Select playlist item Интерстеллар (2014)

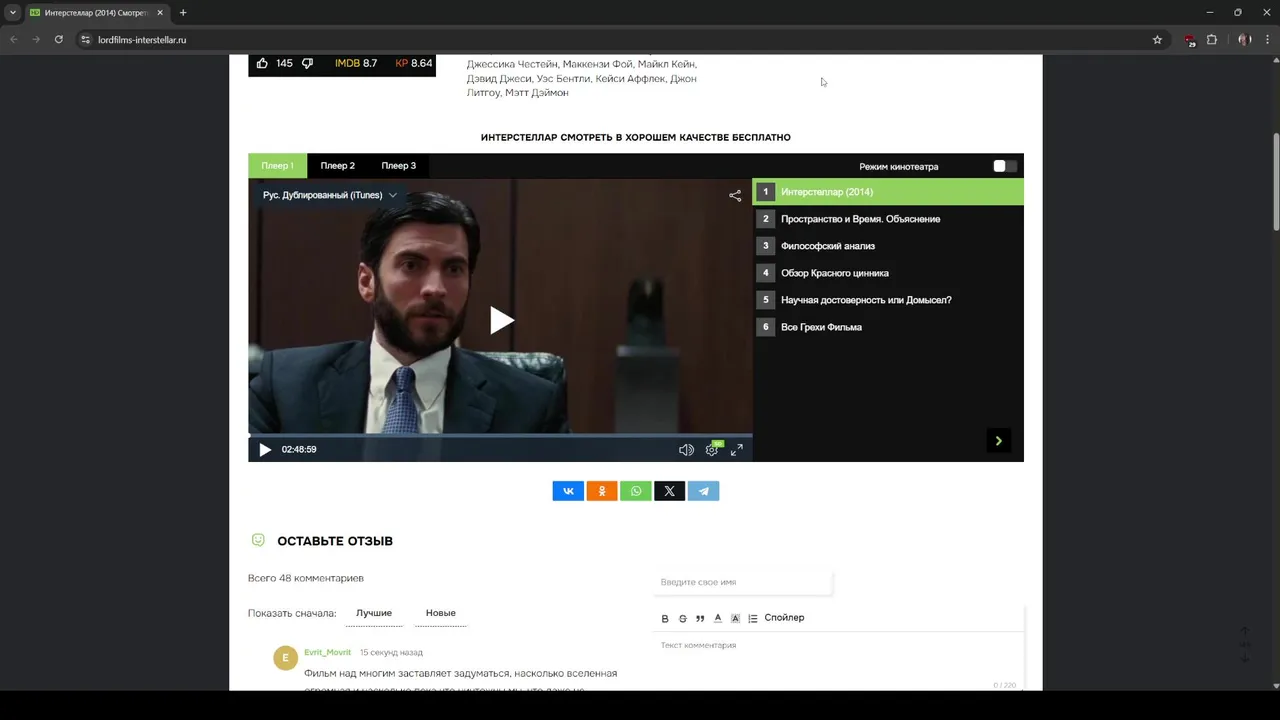888,192
